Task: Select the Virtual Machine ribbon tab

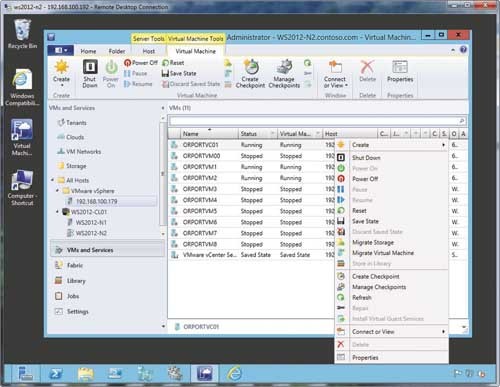Action: [x=196, y=51]
